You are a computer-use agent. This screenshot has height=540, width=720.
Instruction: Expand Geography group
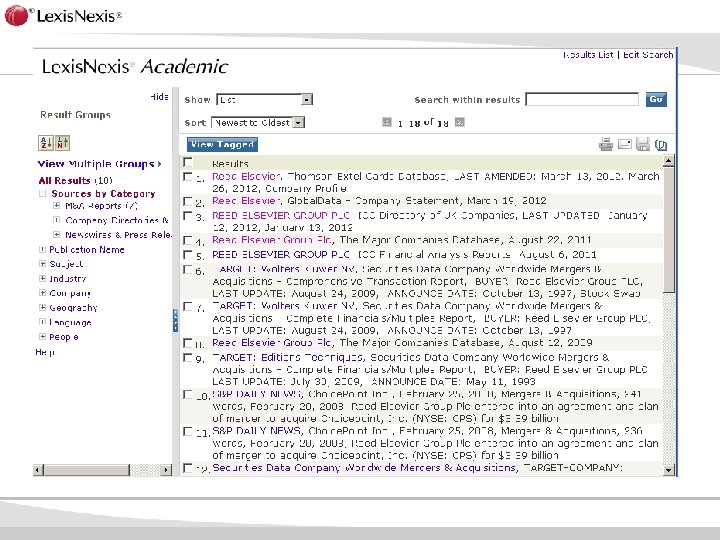(x=42, y=307)
